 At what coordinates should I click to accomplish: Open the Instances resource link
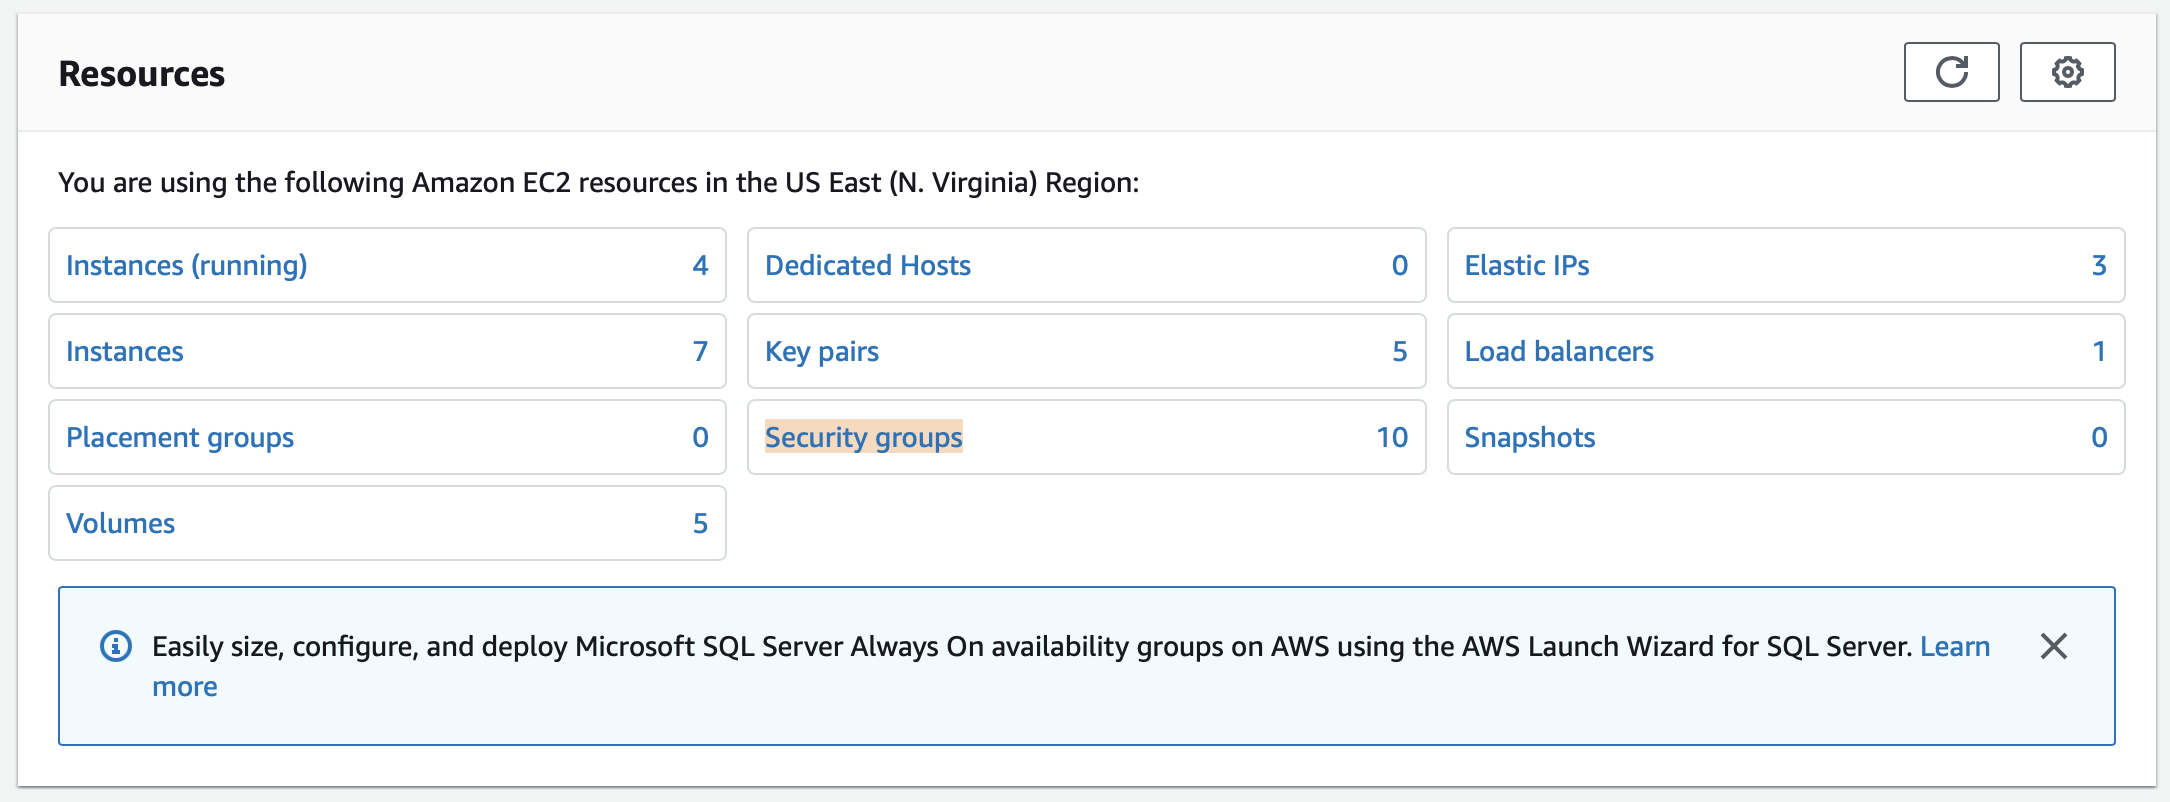(125, 352)
